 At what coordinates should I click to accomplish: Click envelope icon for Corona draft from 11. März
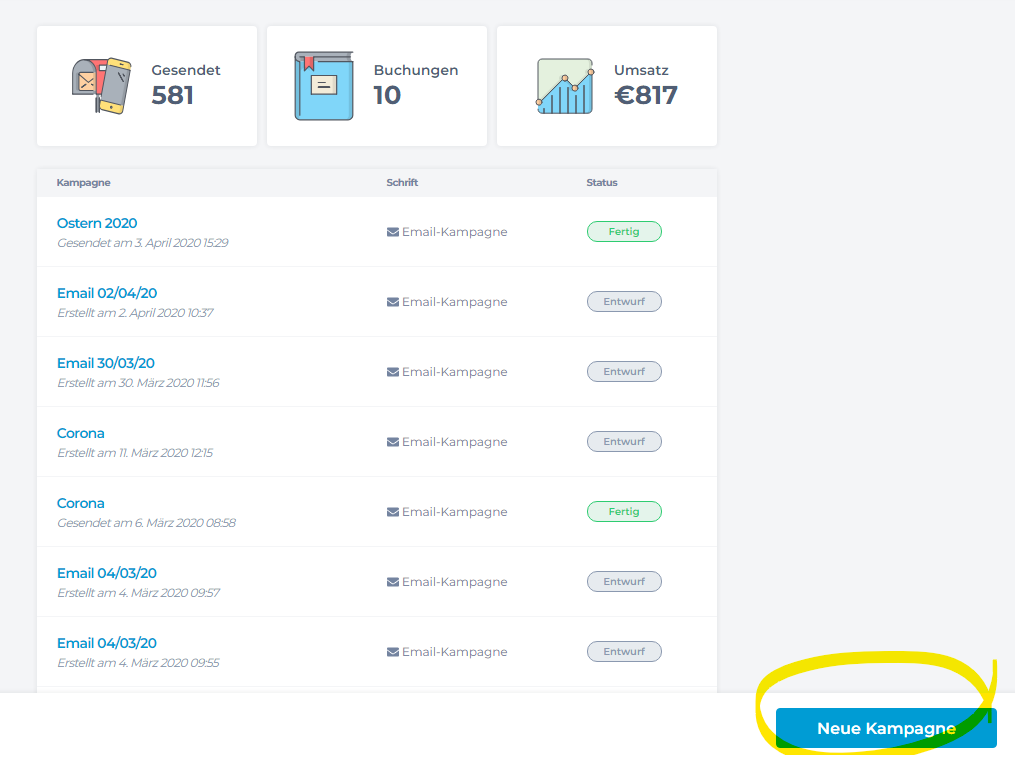393,442
